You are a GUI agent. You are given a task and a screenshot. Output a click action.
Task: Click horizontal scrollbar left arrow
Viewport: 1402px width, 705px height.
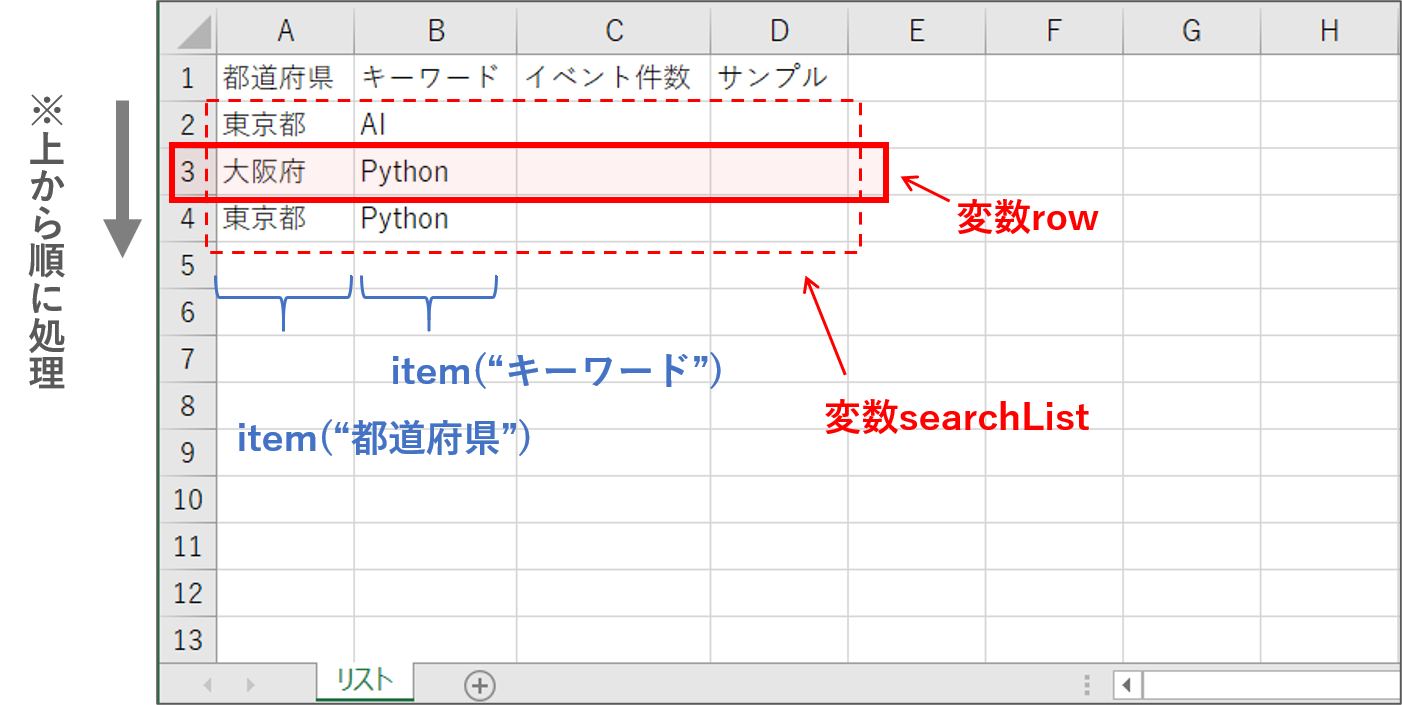tap(1127, 685)
